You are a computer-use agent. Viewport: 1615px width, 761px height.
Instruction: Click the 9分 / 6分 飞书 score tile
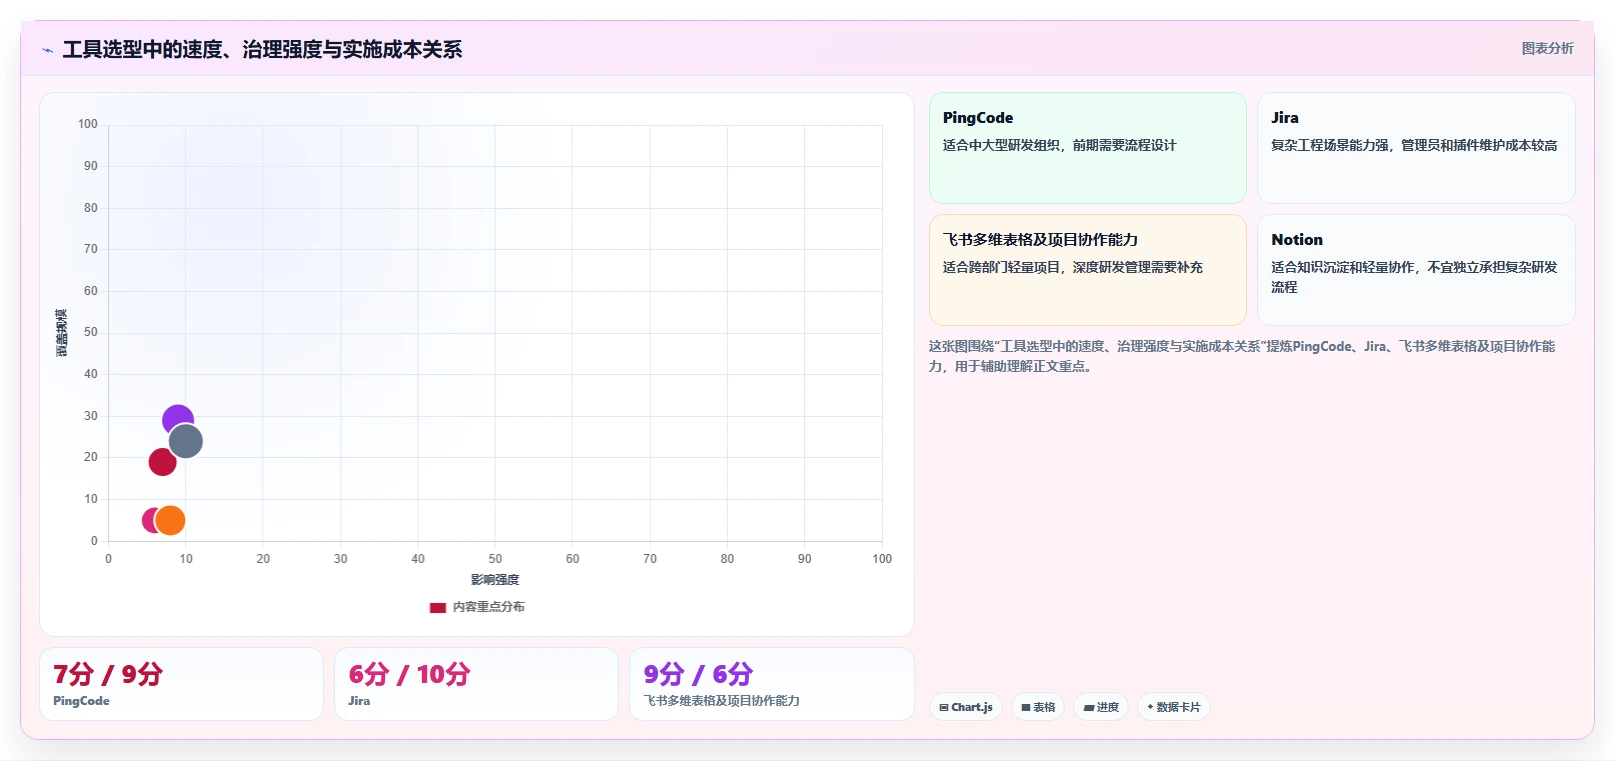tap(771, 684)
